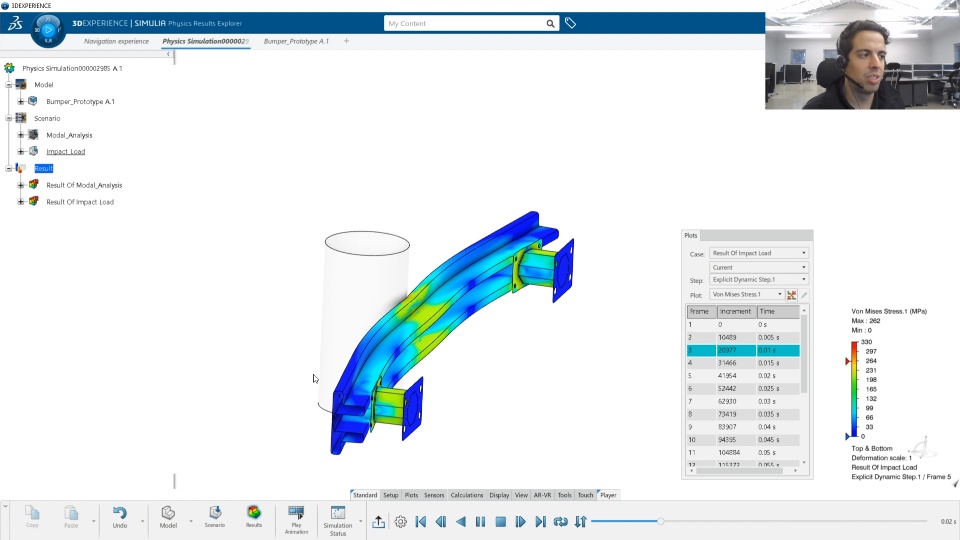Switch to Navigation experience tab
The width and height of the screenshot is (960, 540).
point(116,41)
